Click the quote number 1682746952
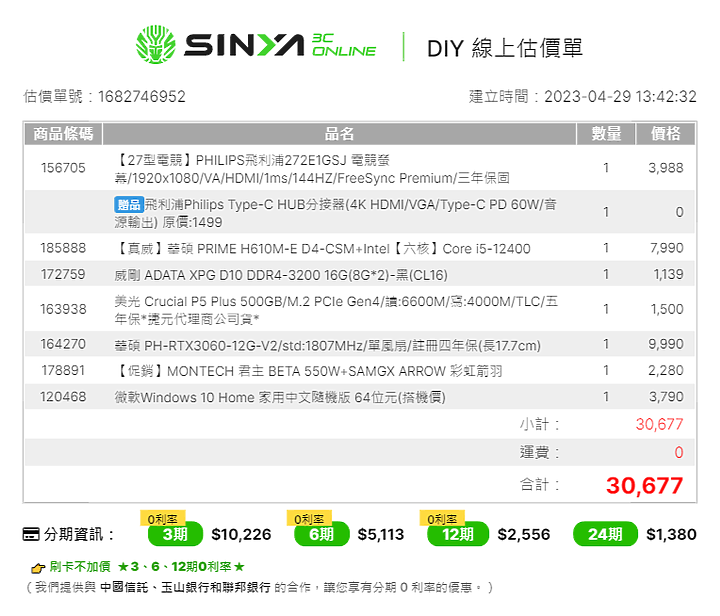Viewport: 720px width, 616px height. 141,96
